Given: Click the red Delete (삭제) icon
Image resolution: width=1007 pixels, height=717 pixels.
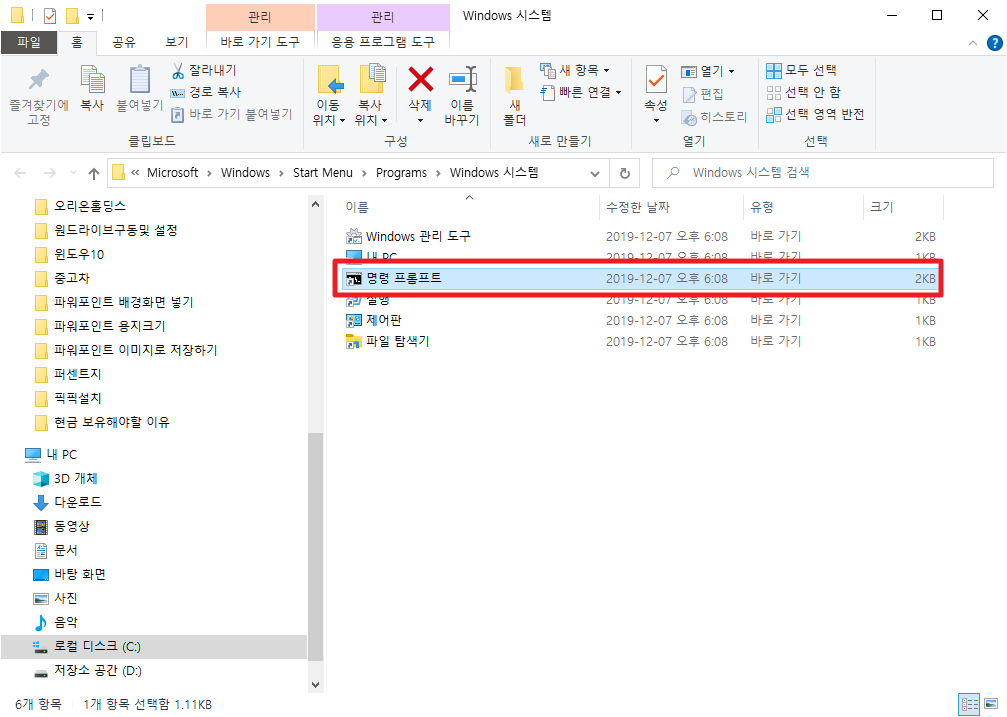Looking at the screenshot, I should (421, 80).
